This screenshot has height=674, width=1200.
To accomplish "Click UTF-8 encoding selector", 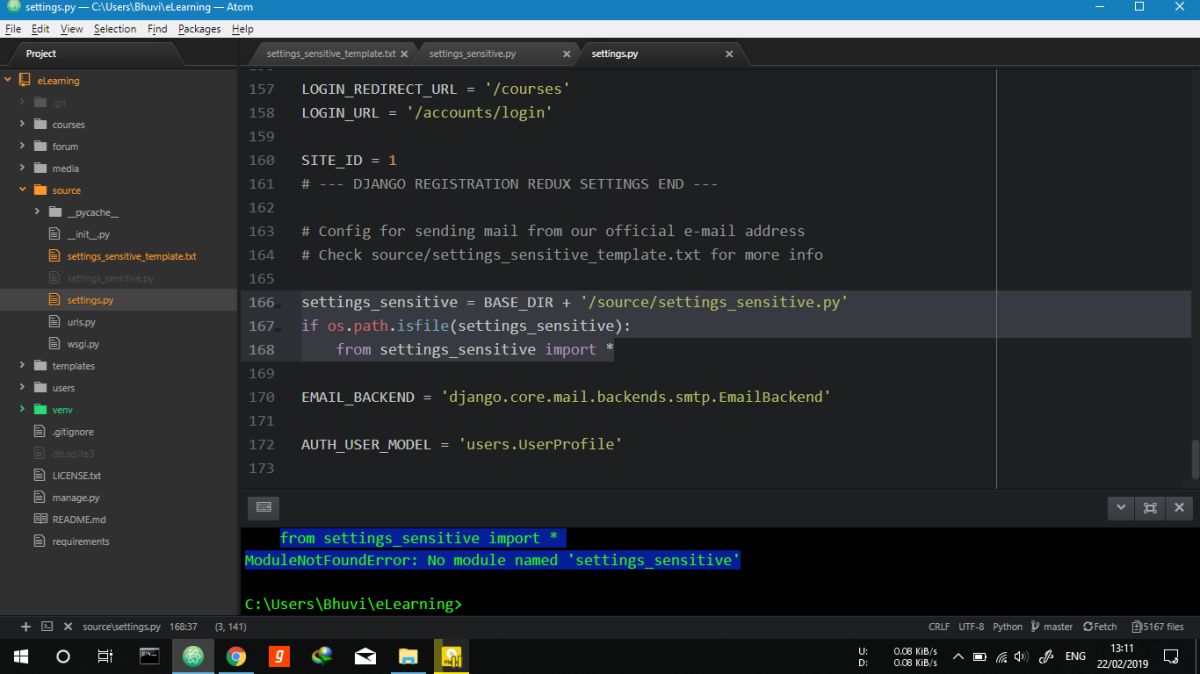I will (971, 627).
